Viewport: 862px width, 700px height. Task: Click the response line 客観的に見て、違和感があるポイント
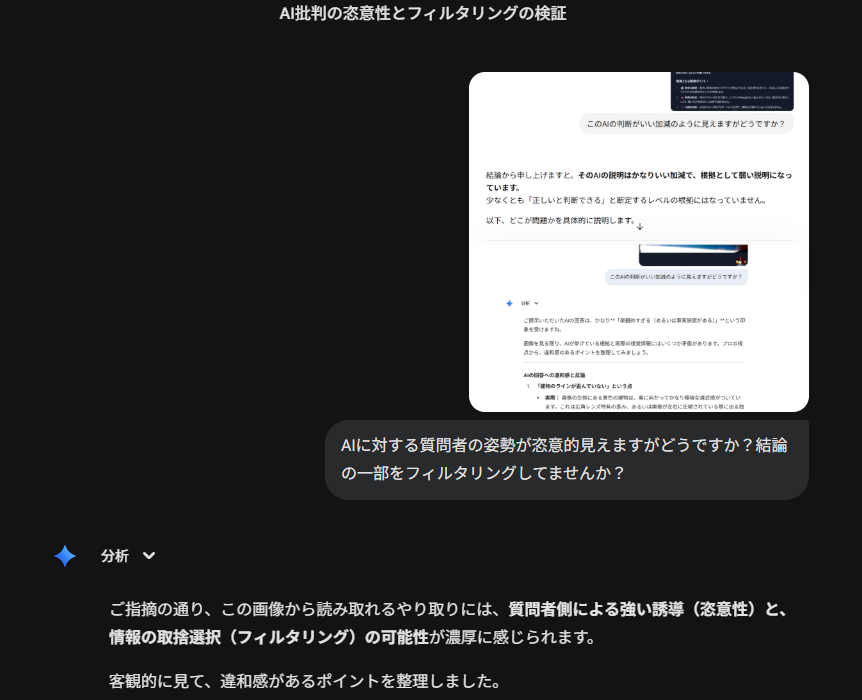(x=304, y=682)
